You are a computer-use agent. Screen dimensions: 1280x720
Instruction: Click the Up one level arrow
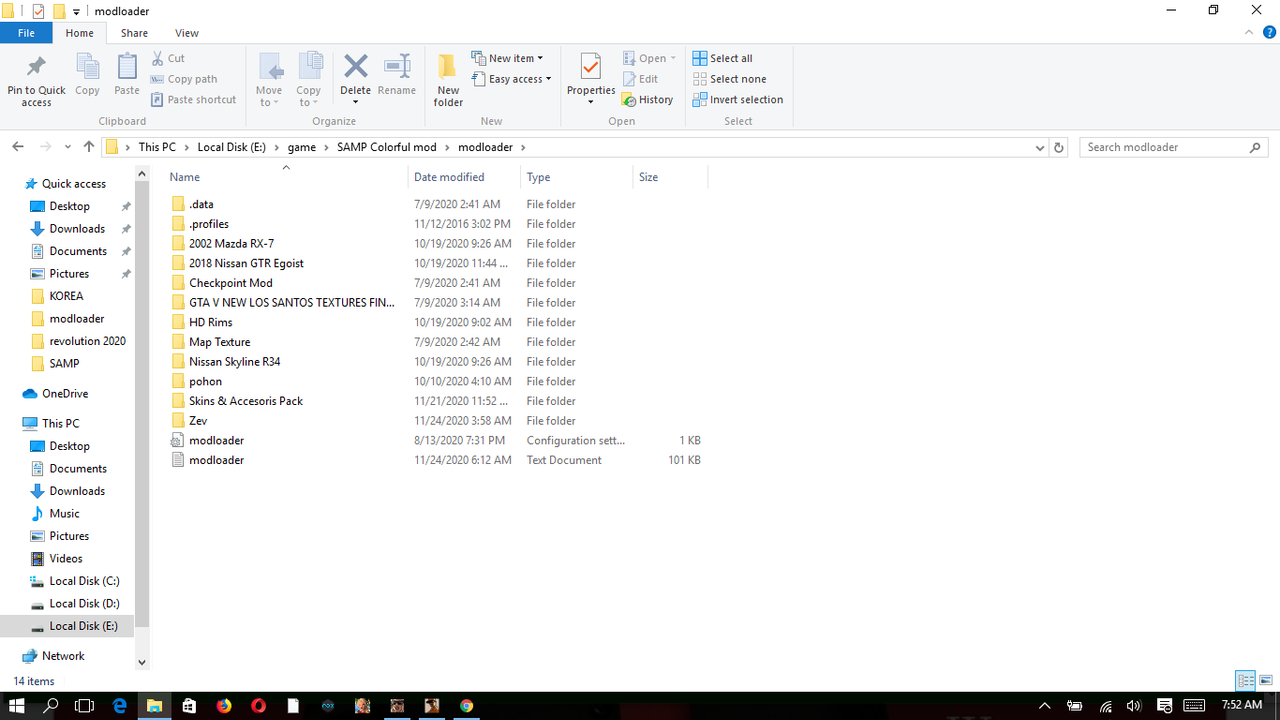pos(89,147)
